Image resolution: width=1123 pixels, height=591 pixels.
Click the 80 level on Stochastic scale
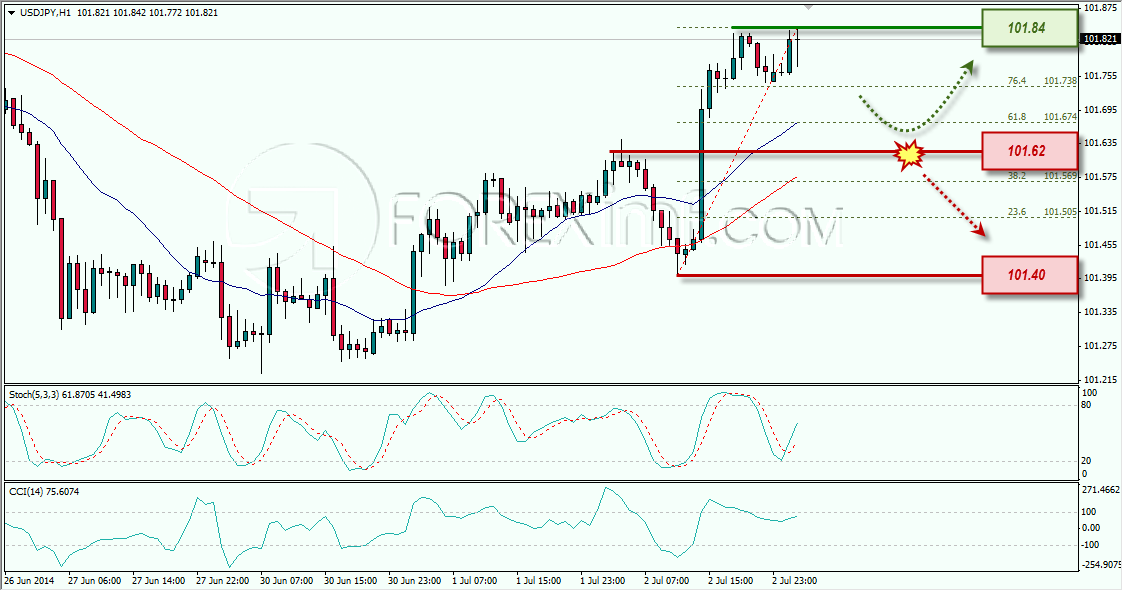pos(1086,405)
